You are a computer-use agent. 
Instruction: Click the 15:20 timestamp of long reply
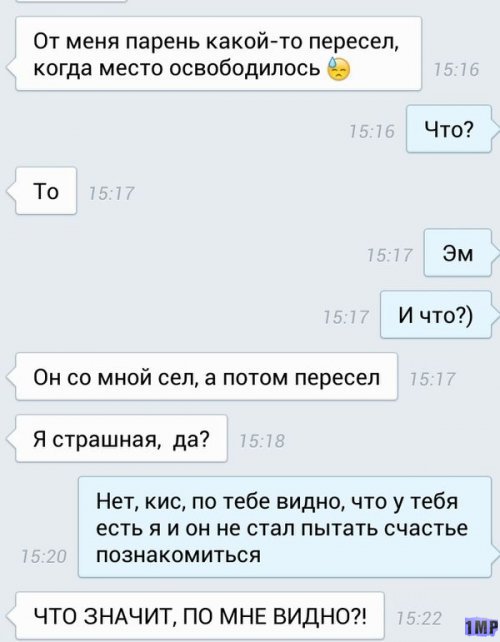[43, 556]
